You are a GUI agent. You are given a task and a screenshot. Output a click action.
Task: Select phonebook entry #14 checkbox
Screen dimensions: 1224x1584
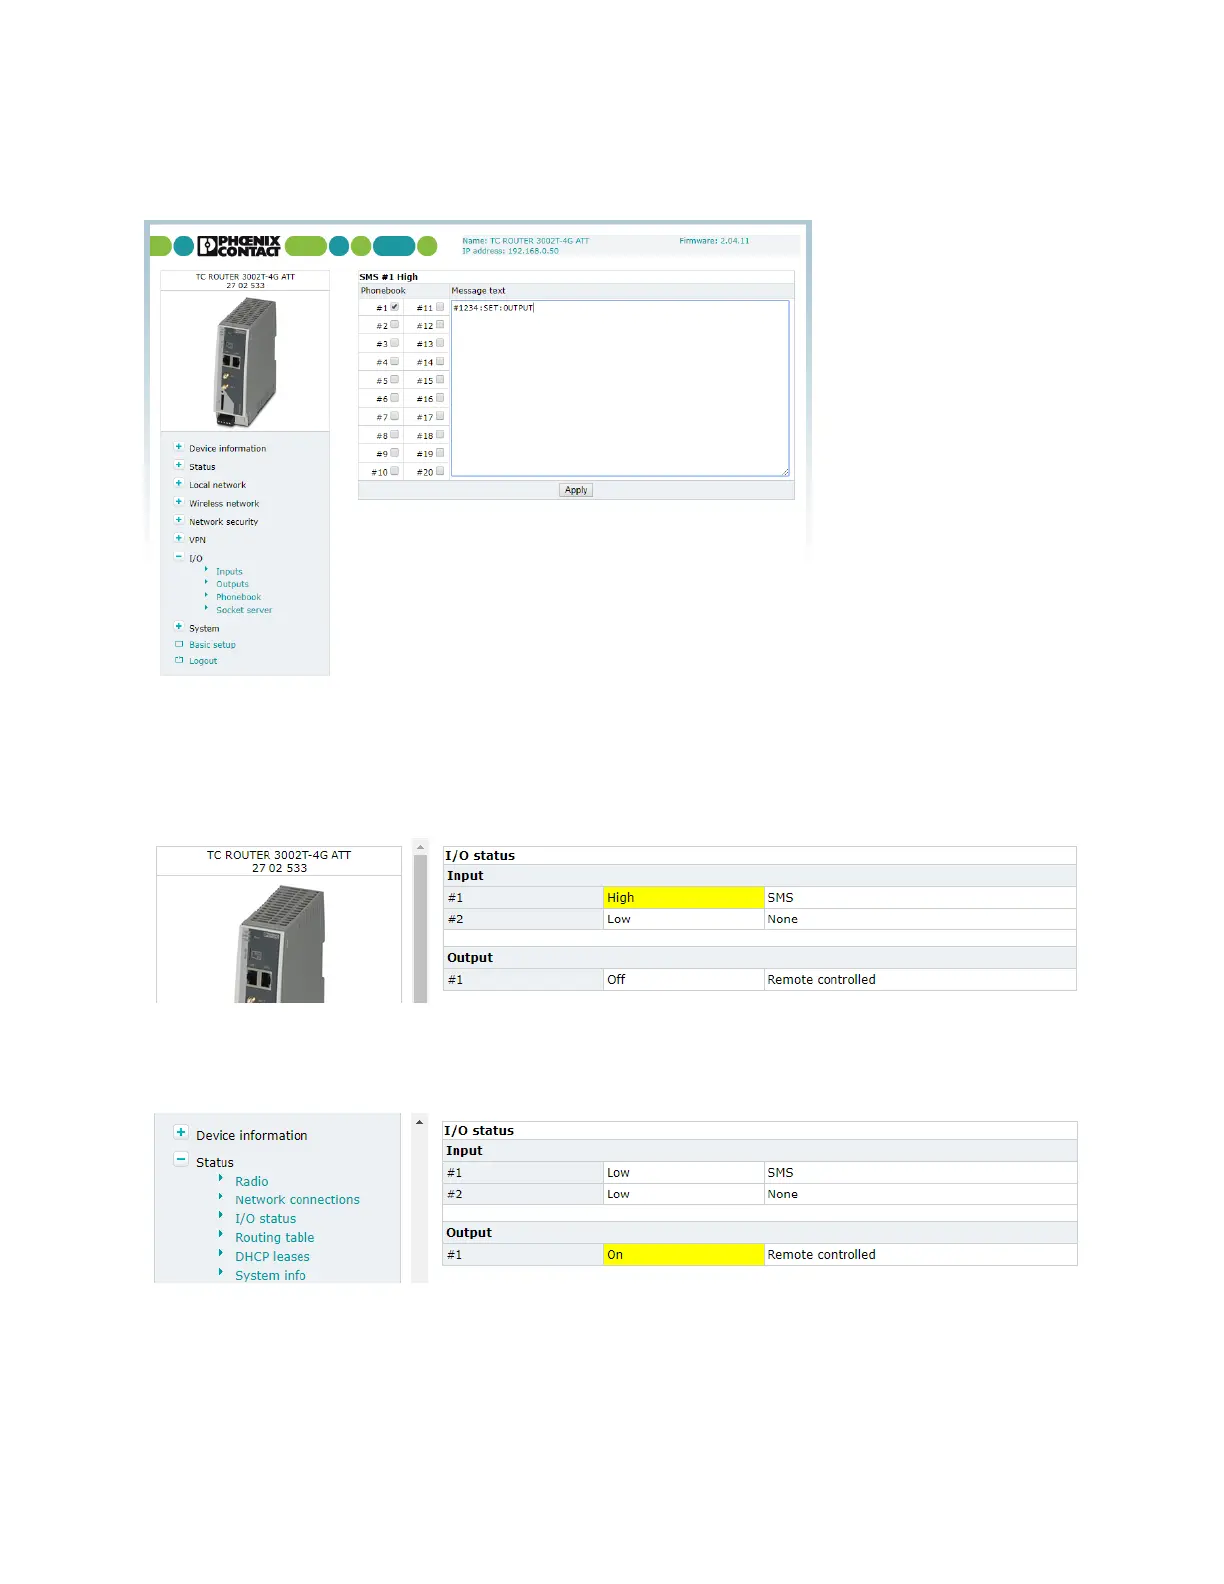(x=440, y=362)
